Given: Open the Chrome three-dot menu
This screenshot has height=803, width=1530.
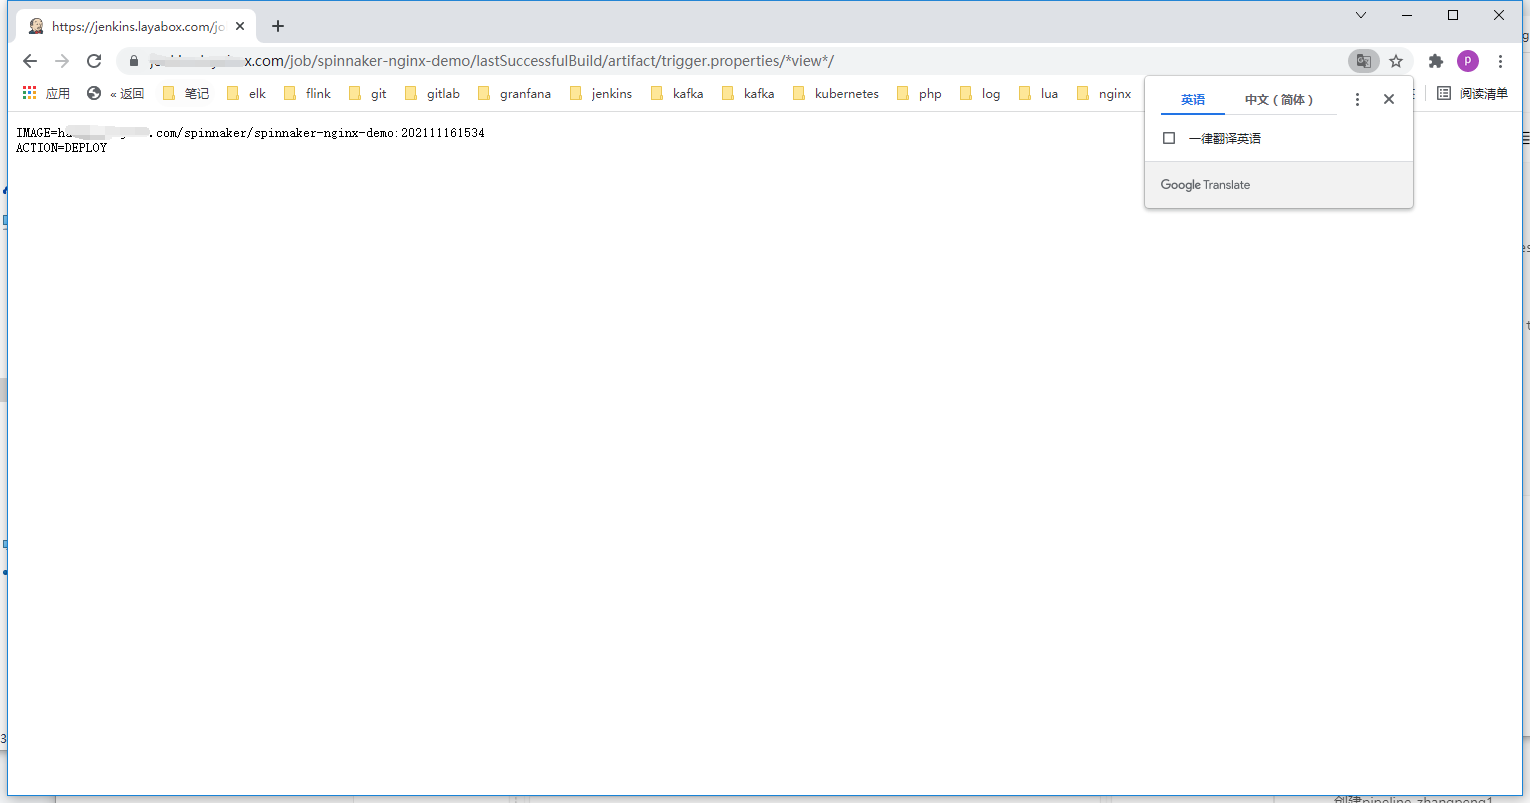Looking at the screenshot, I should click(1500, 61).
